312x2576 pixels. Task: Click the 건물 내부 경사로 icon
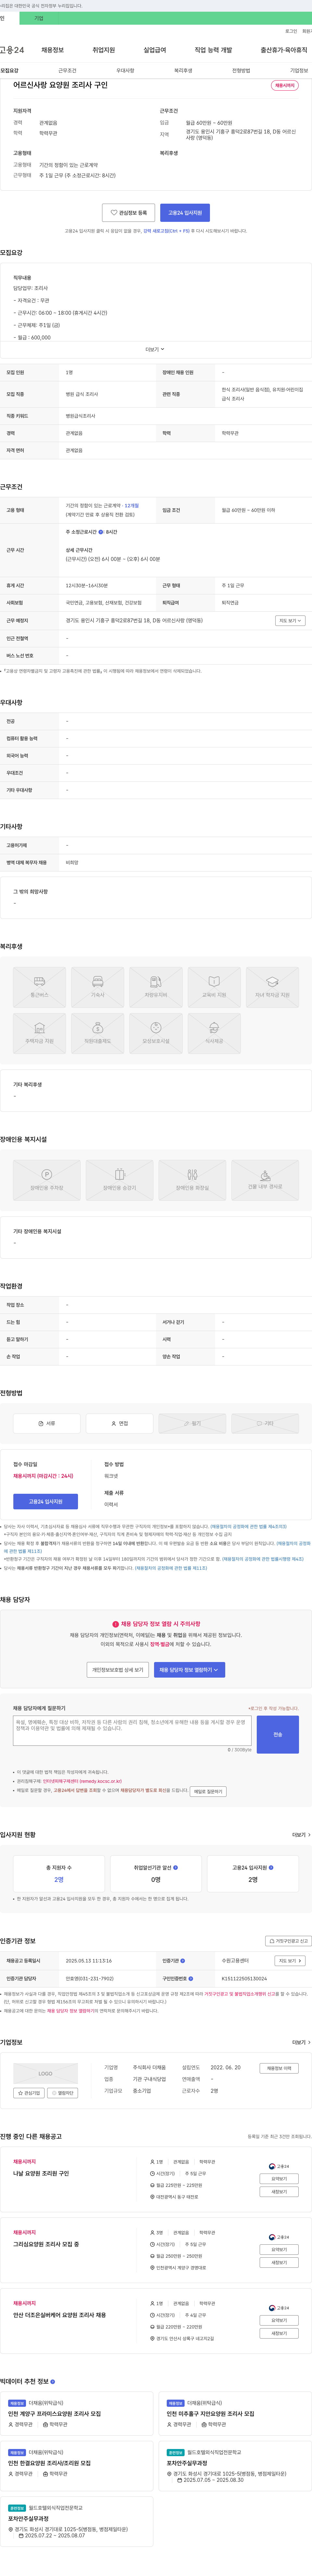[x=265, y=1180]
